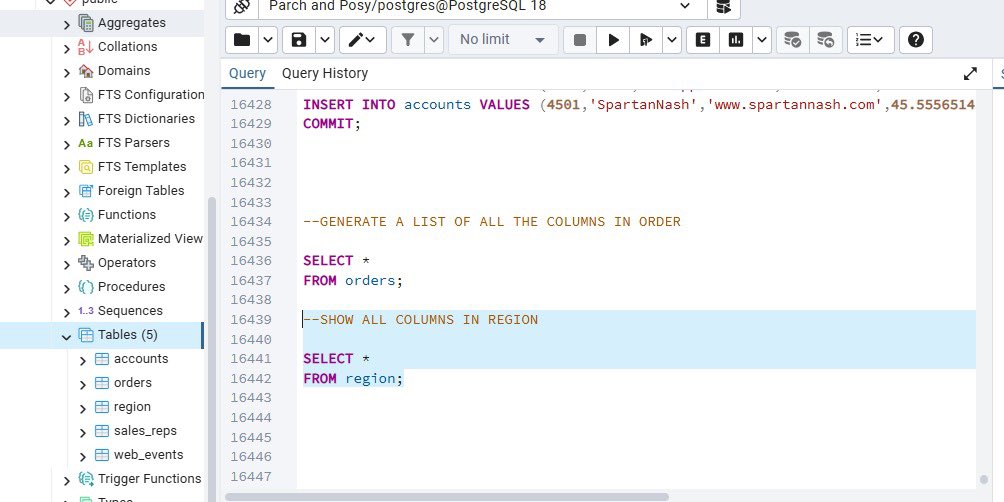Click the Open File folder icon
1004x502 pixels.
click(x=242, y=40)
